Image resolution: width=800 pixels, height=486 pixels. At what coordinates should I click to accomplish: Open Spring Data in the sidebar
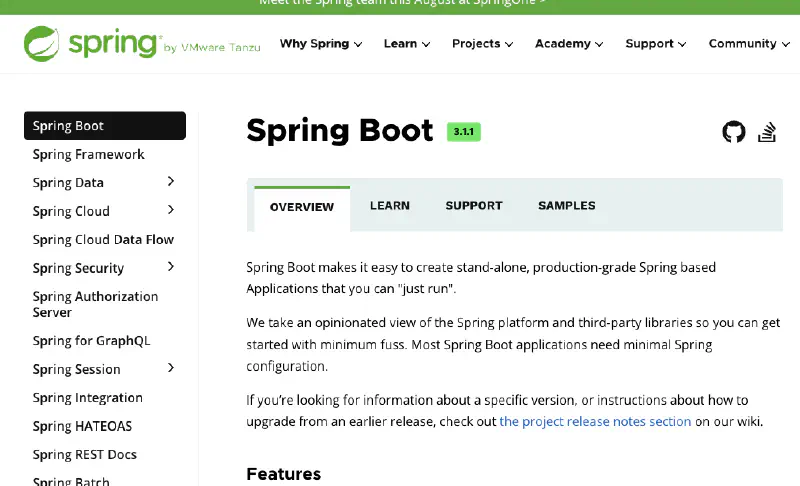[68, 183]
